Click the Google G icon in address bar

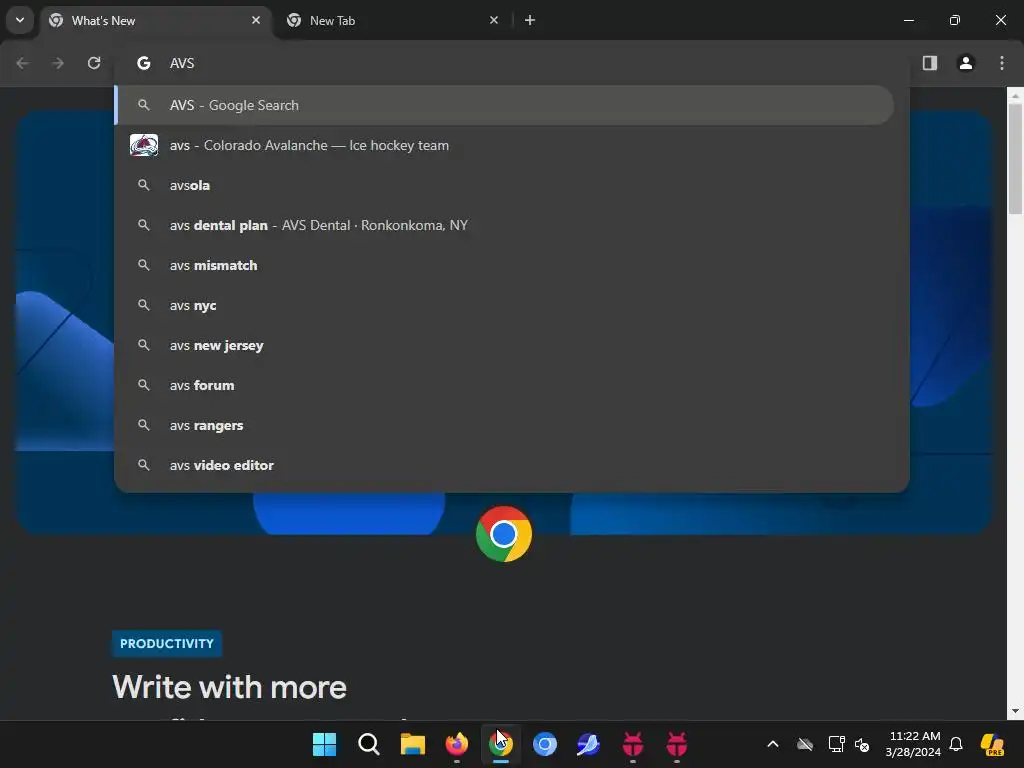144,63
